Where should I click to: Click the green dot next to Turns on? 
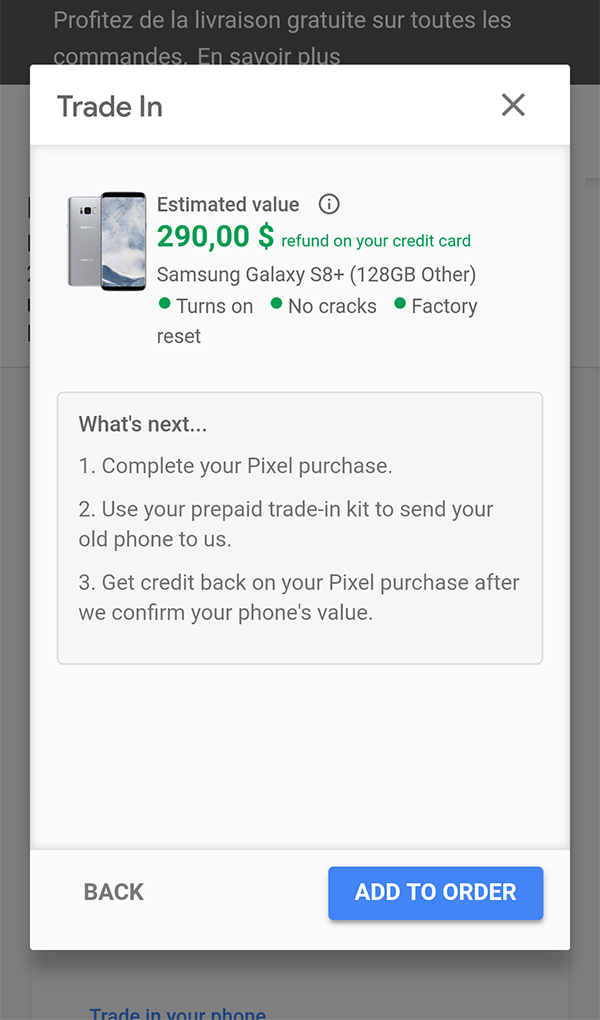tap(165, 303)
